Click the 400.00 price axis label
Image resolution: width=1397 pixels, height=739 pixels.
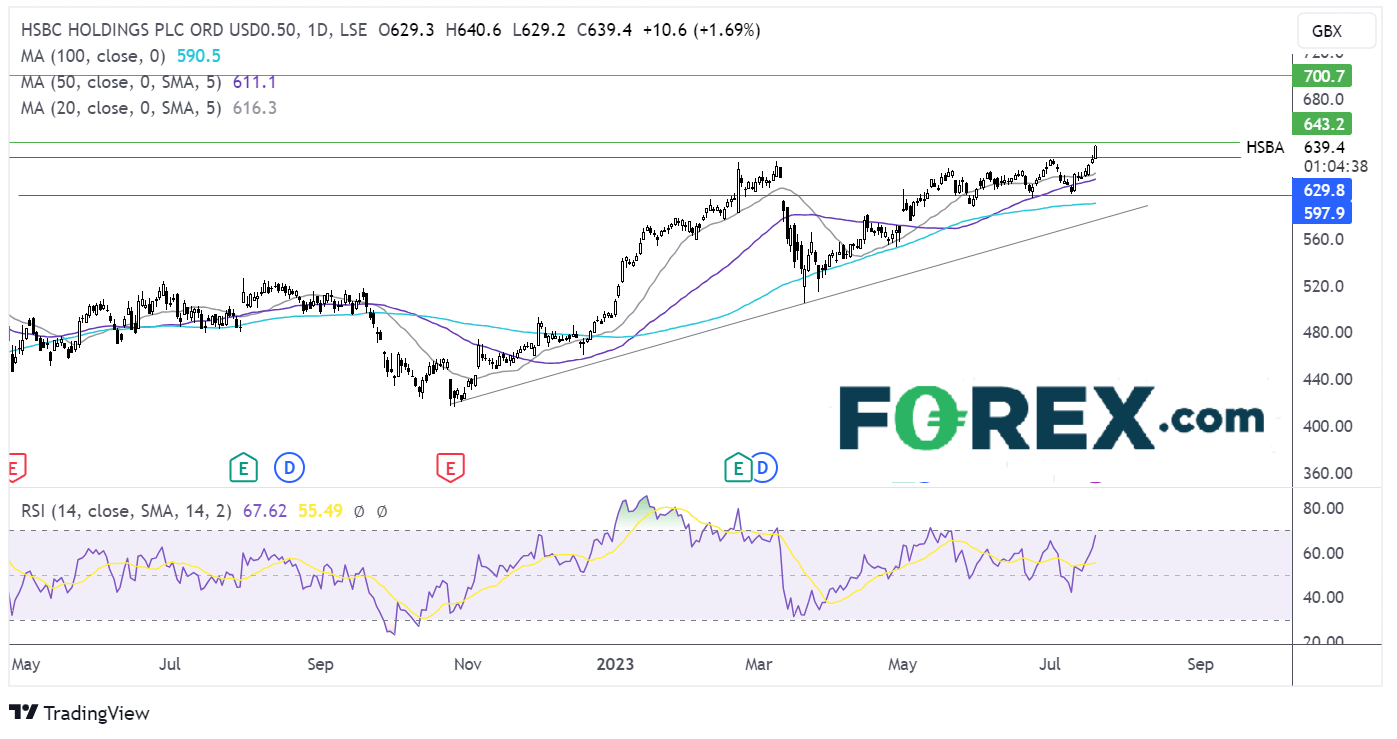(1327, 426)
